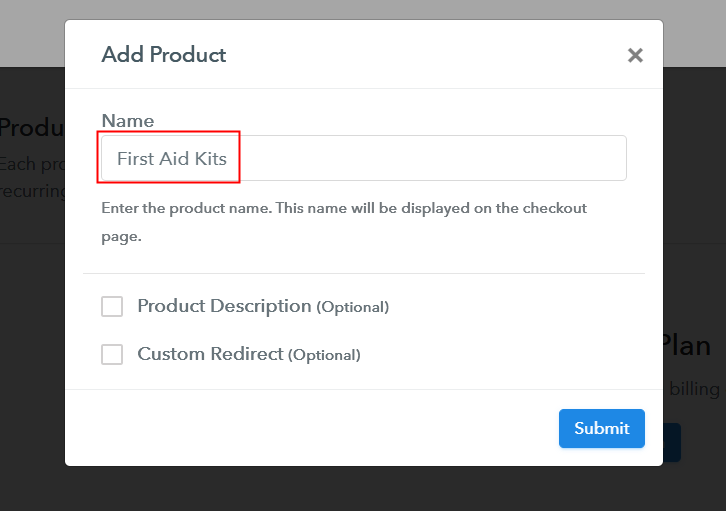
Task: Enable the Product Description checkbox
Action: click(112, 306)
